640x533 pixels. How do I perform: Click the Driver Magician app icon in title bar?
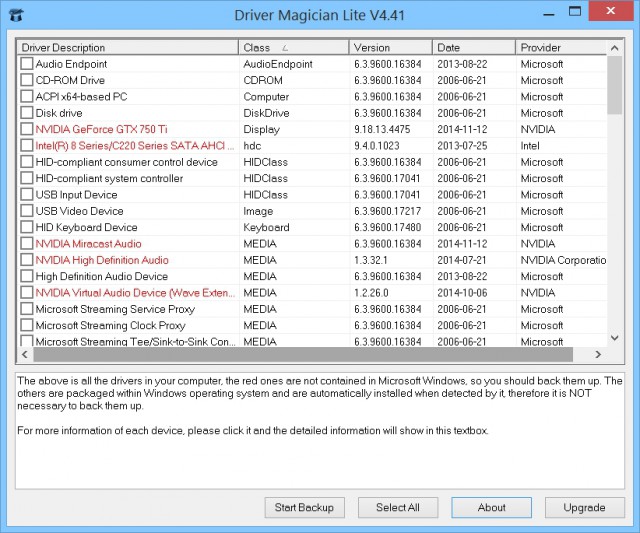16,15
